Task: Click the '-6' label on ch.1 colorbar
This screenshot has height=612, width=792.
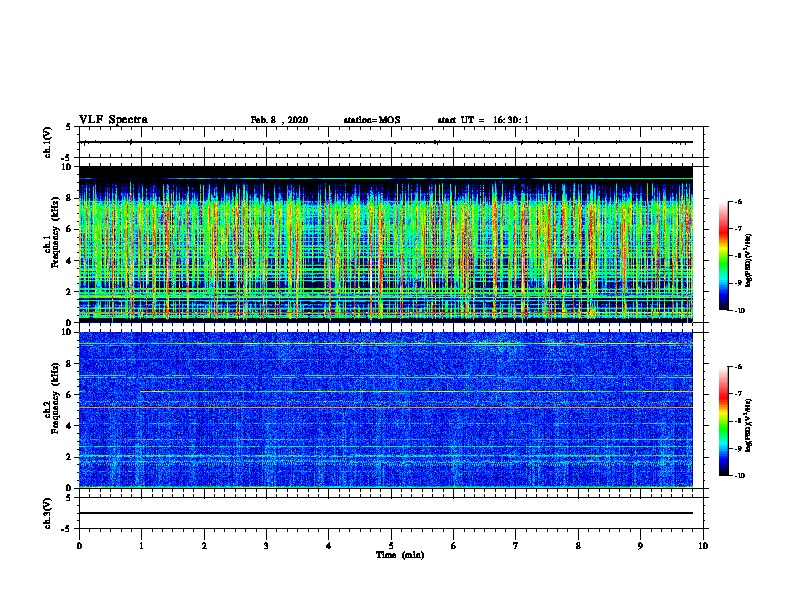Action: click(737, 201)
